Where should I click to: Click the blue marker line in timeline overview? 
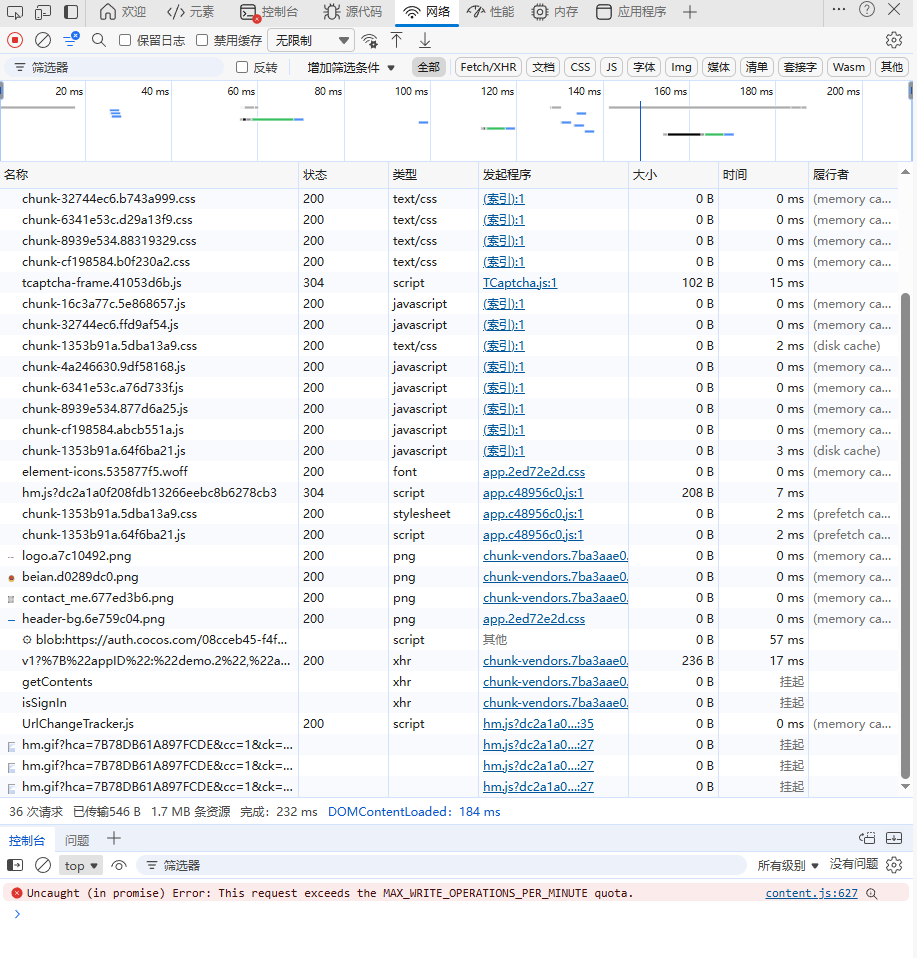640,131
